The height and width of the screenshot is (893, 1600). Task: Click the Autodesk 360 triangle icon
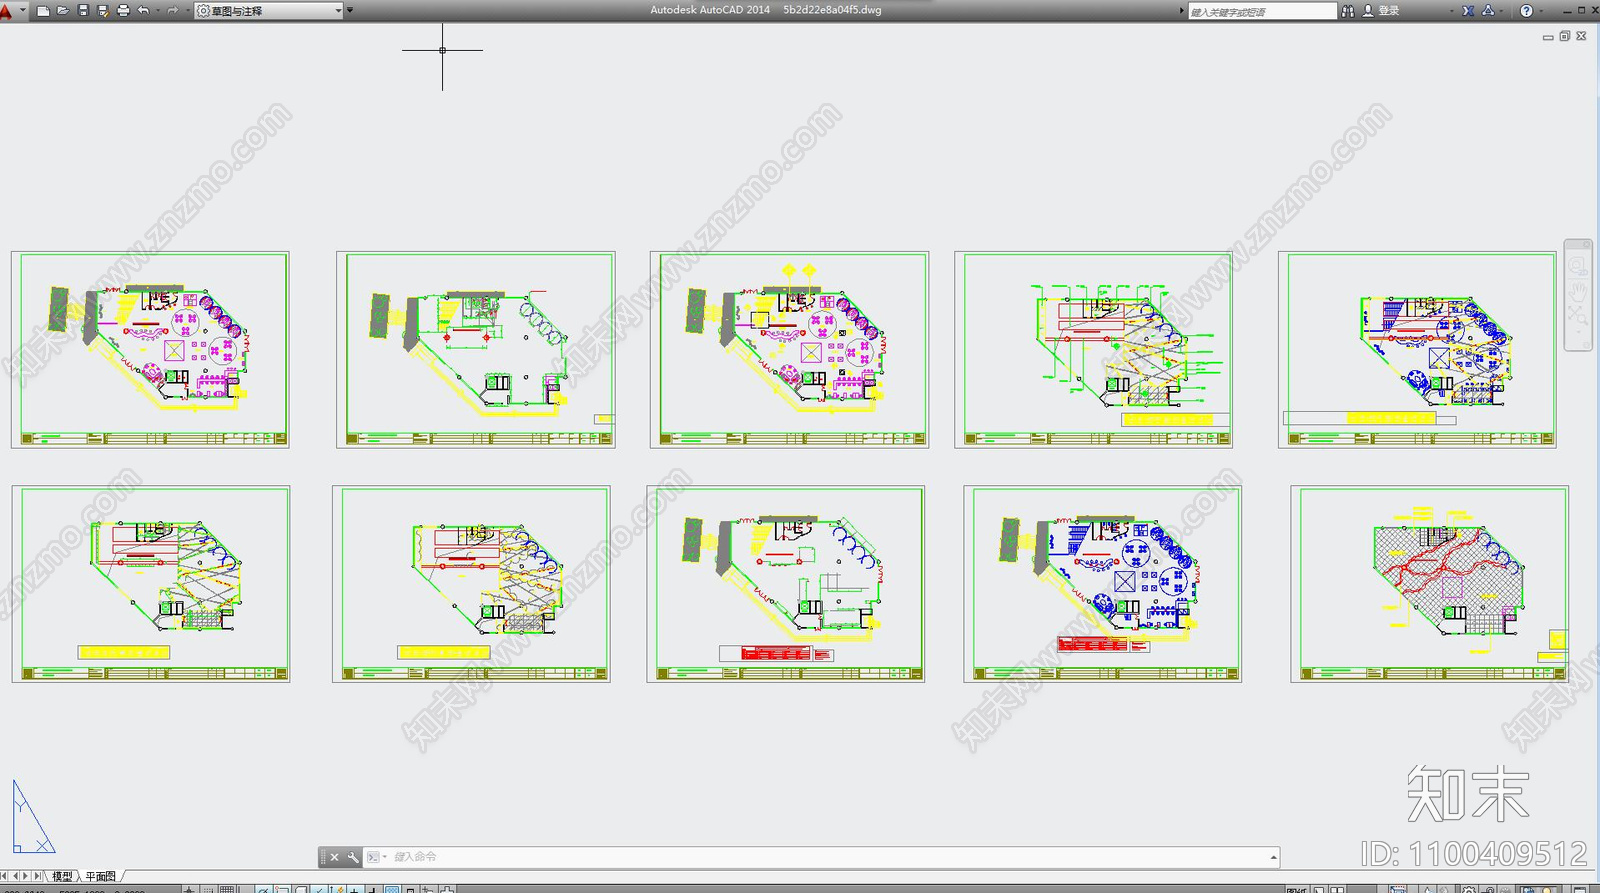pyautogui.click(x=1488, y=11)
